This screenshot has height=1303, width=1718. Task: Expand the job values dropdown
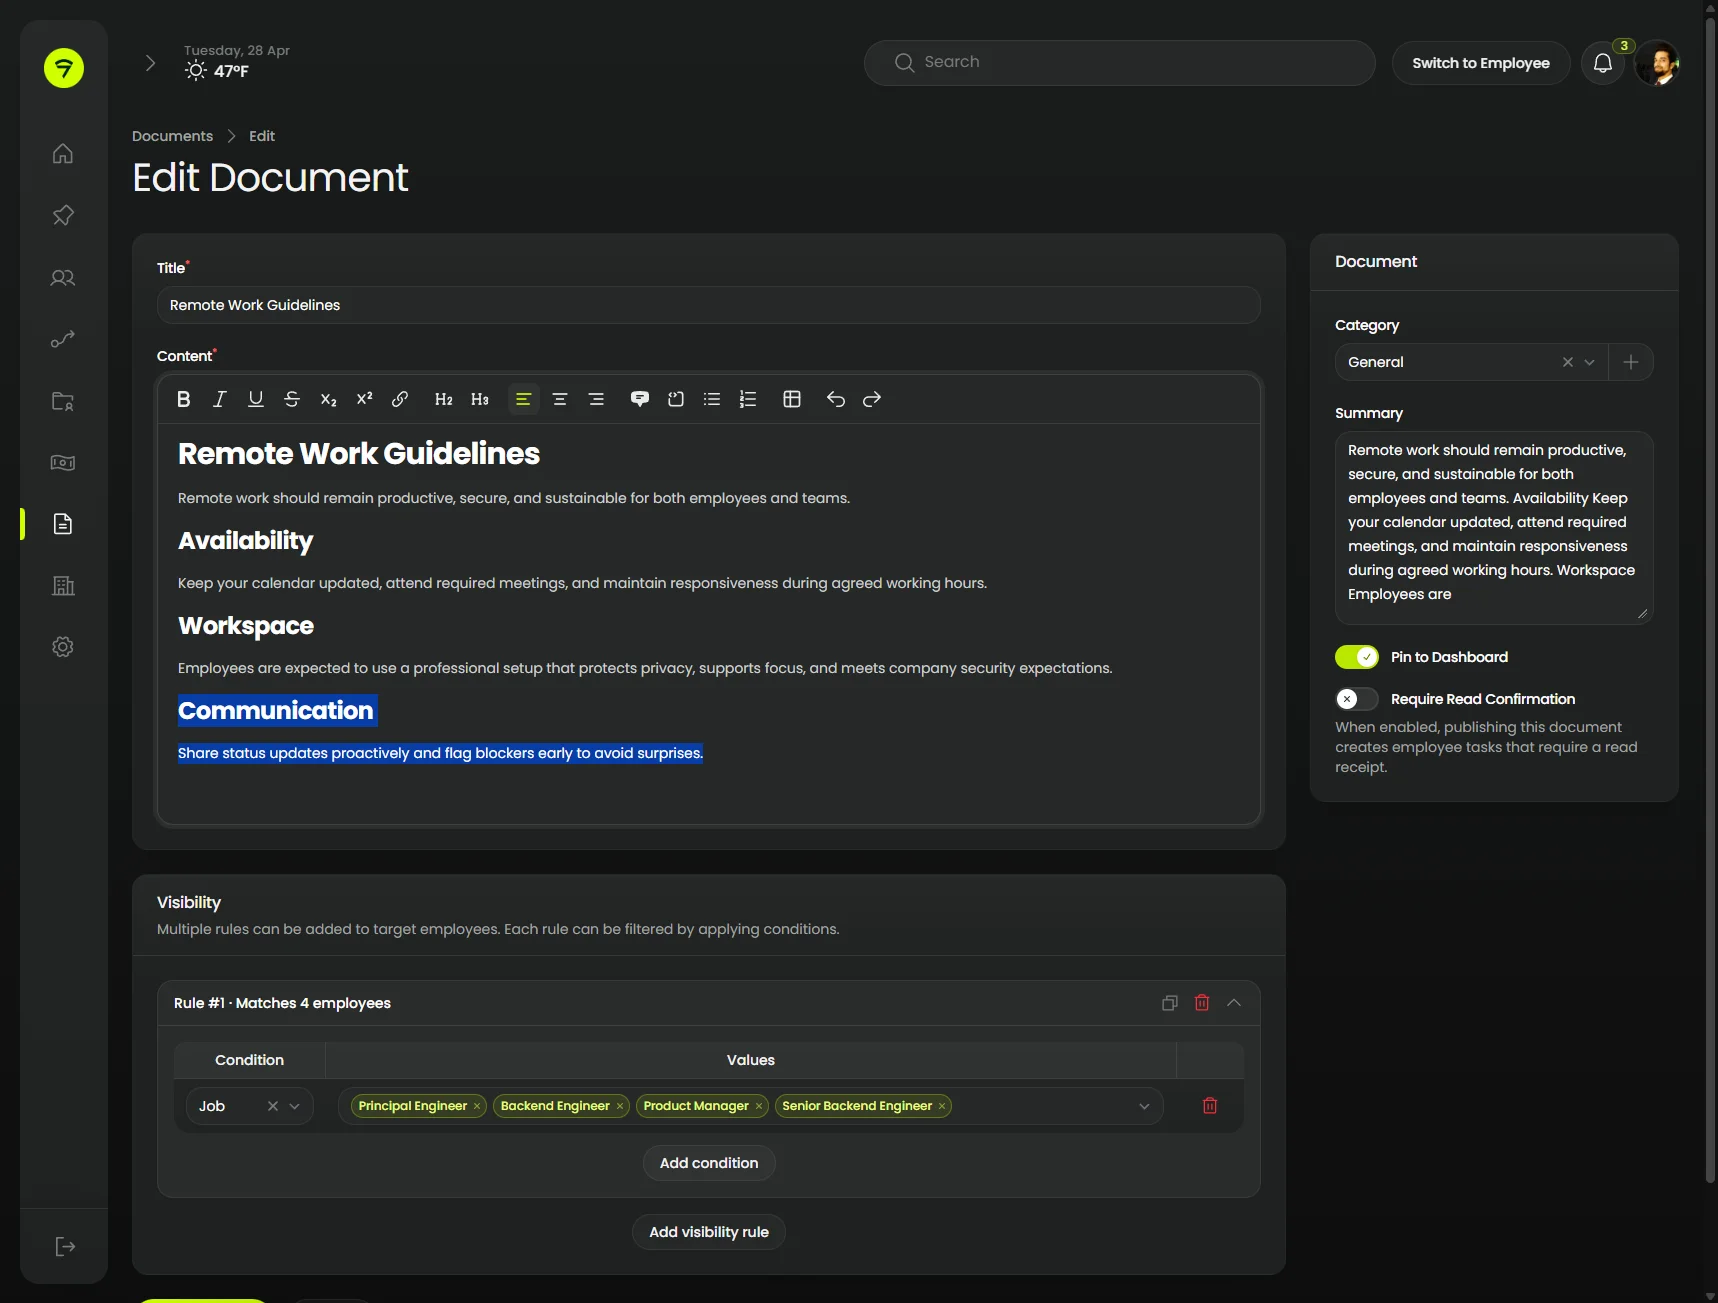tap(1144, 1106)
